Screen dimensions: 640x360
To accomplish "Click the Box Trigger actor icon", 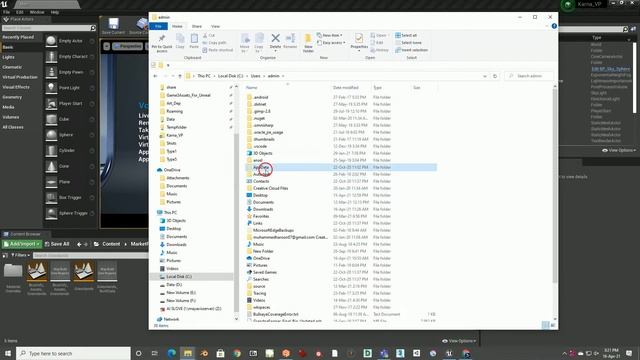I will tap(51, 198).
